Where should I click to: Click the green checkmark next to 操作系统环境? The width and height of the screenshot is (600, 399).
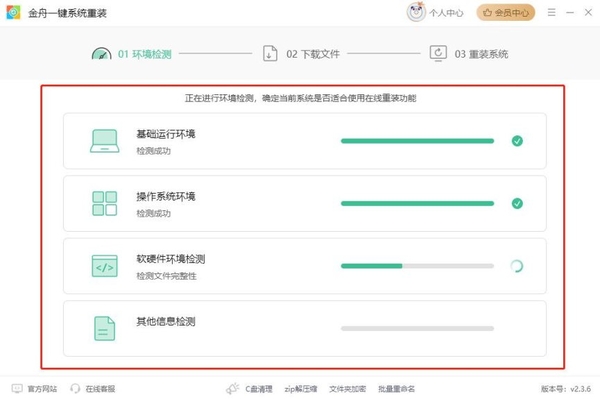(517, 204)
